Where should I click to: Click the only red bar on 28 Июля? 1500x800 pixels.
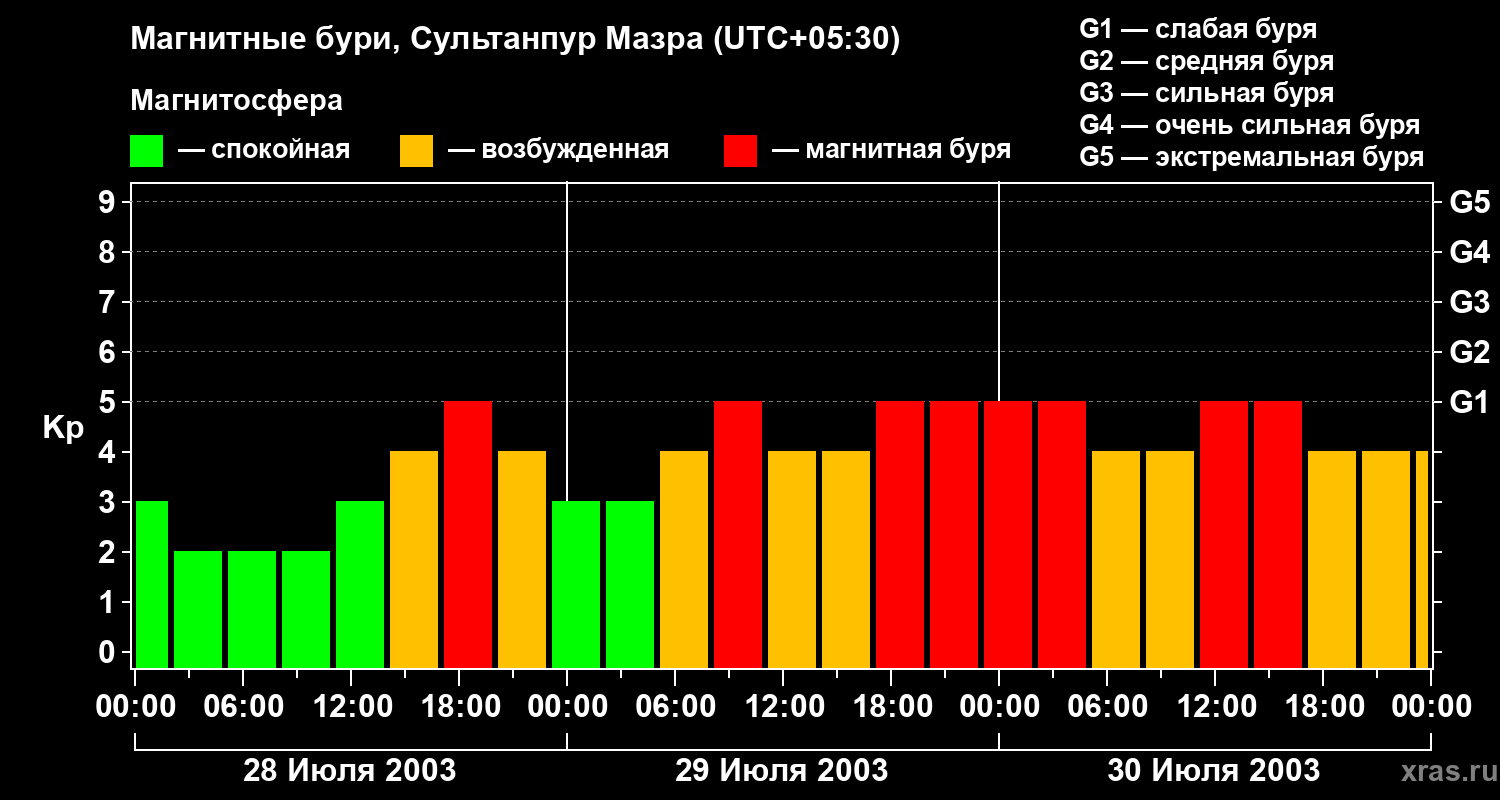pos(468,535)
